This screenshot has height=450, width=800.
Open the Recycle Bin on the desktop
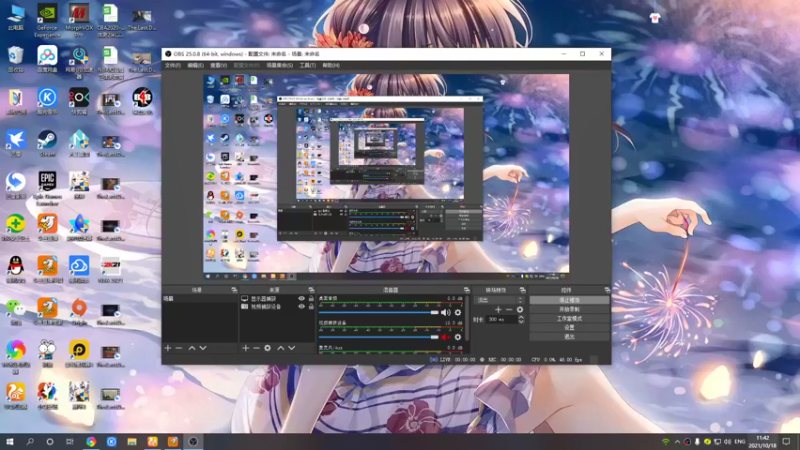point(16,59)
